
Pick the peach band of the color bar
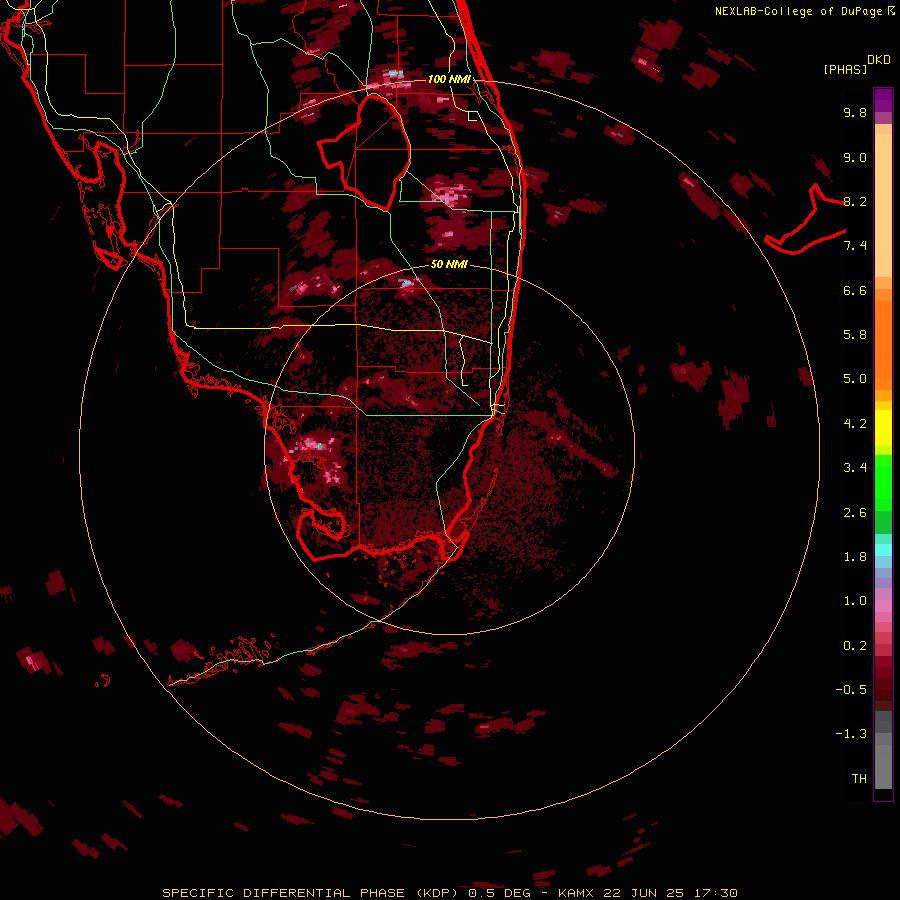[x=883, y=205]
